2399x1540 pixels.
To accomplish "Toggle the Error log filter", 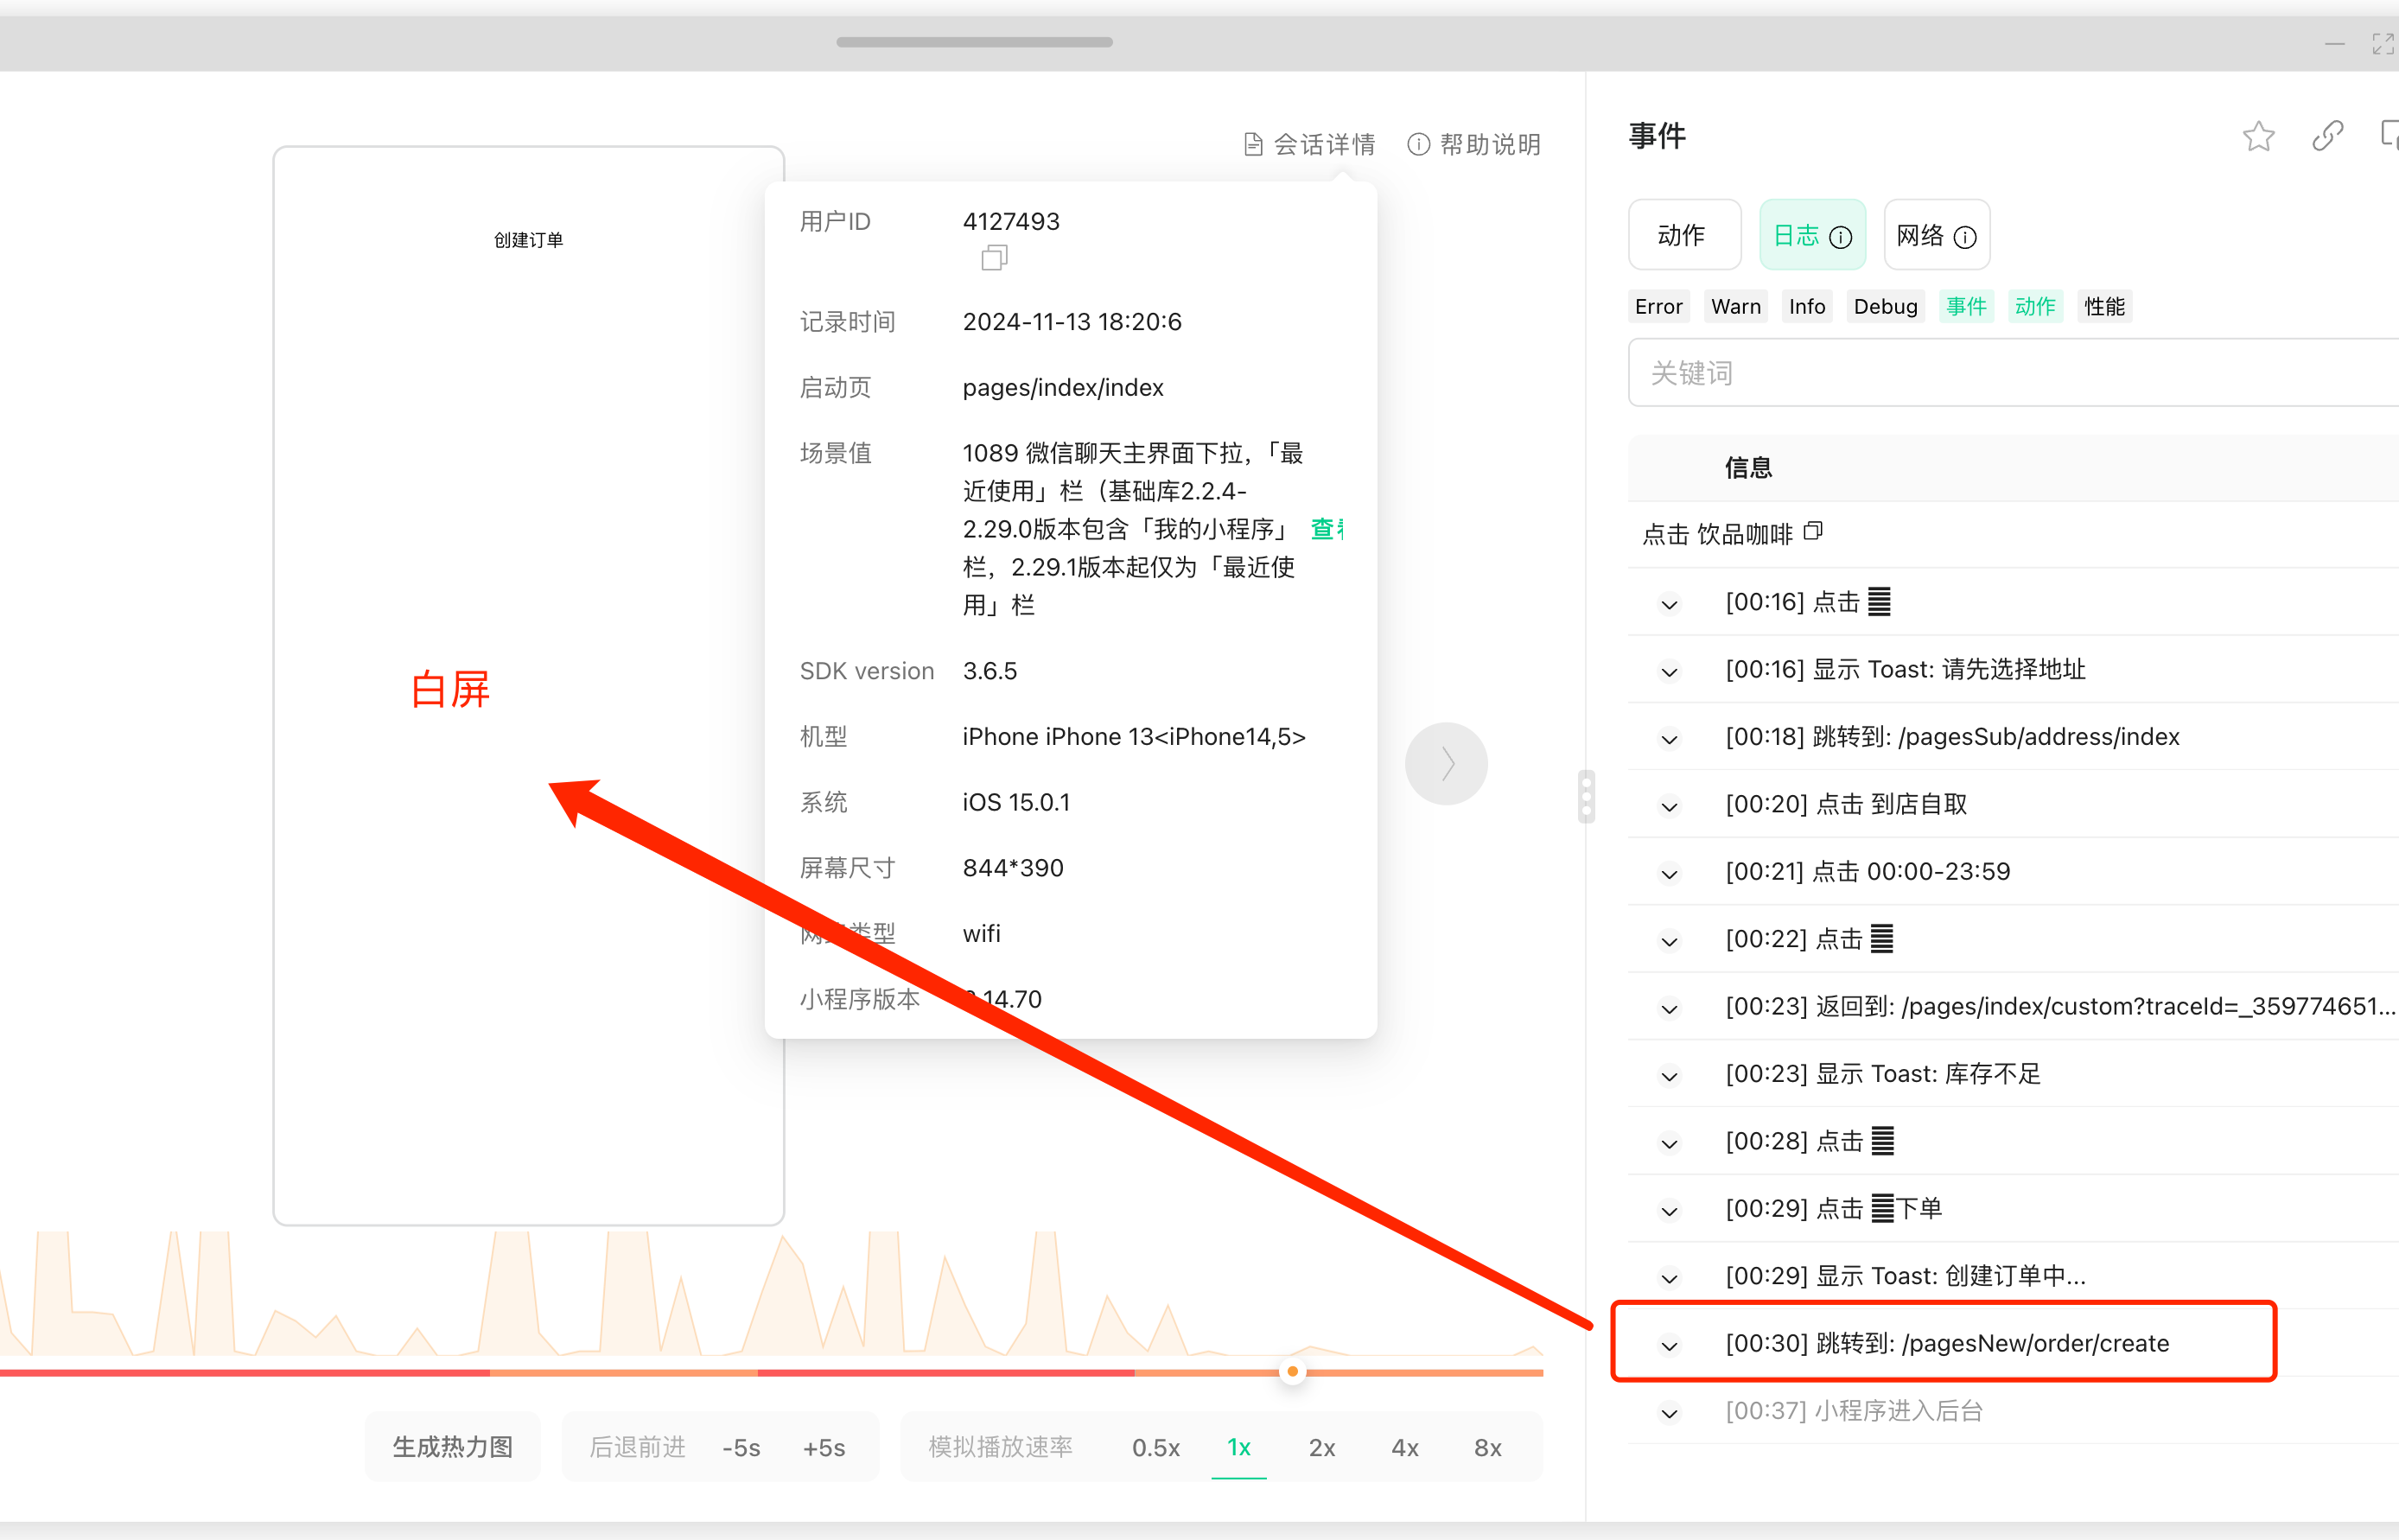I will point(1658,307).
